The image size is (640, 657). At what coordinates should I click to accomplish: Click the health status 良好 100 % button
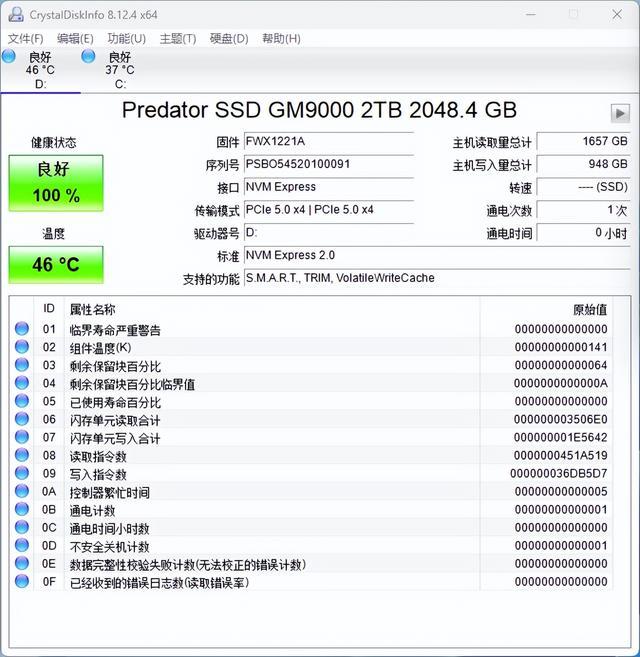(56, 183)
